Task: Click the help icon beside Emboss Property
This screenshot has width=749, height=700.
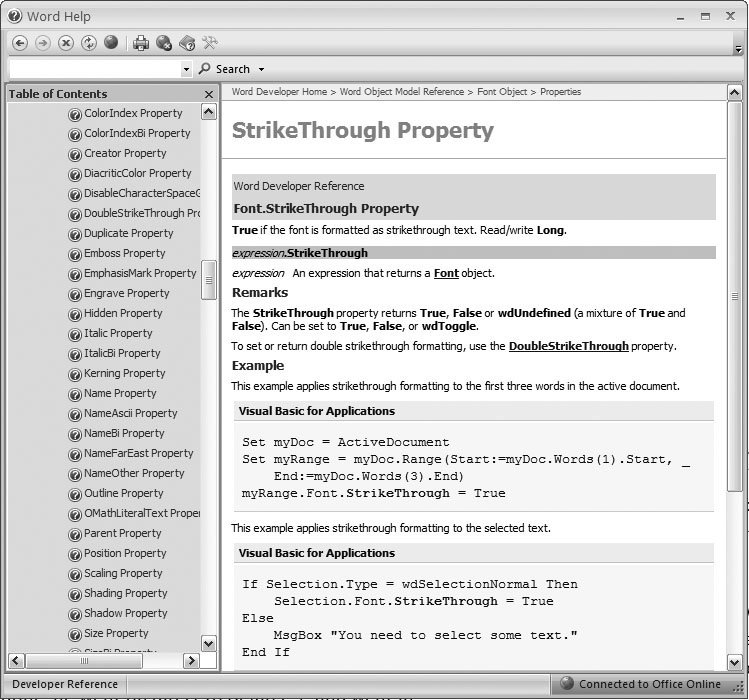Action: (75, 255)
